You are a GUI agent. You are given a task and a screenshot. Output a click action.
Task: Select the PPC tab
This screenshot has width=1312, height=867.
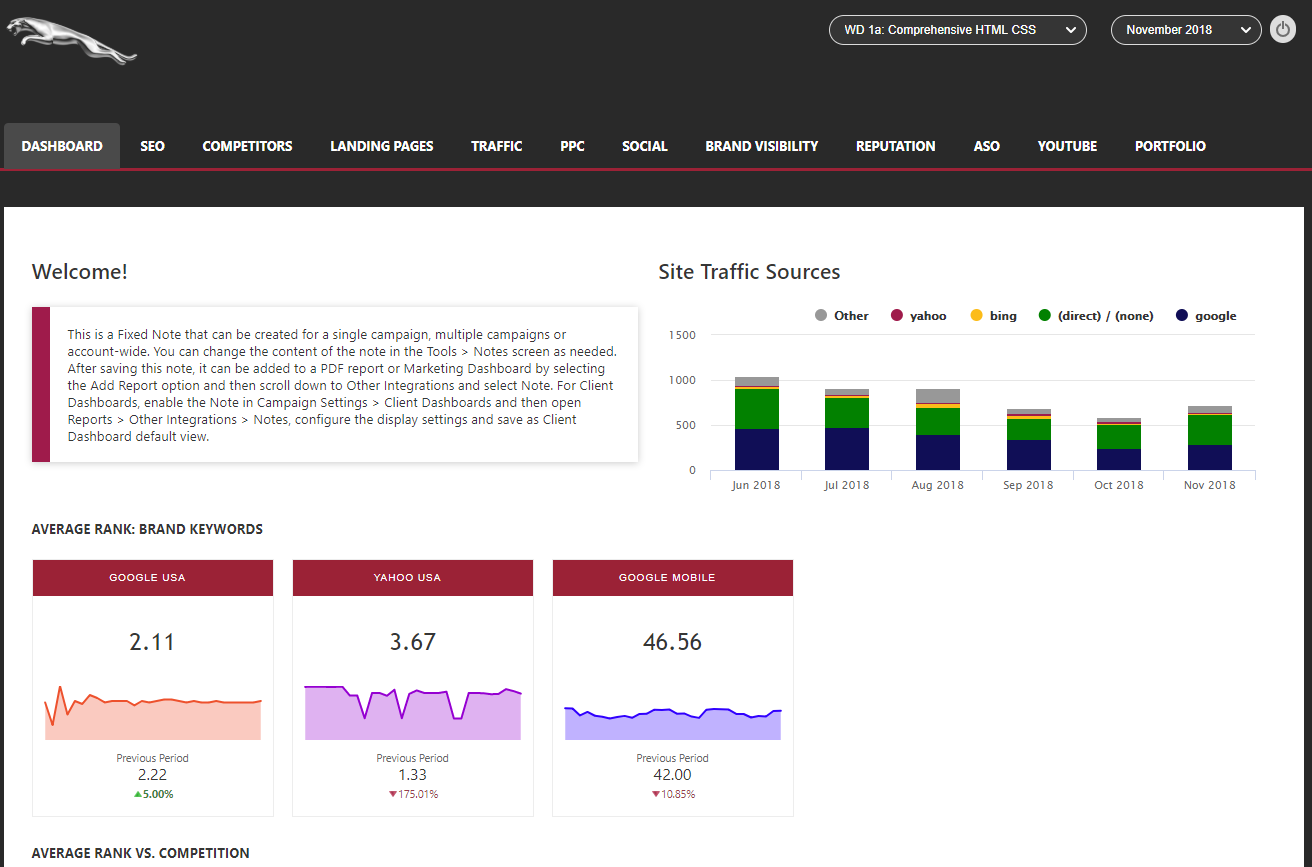(572, 146)
